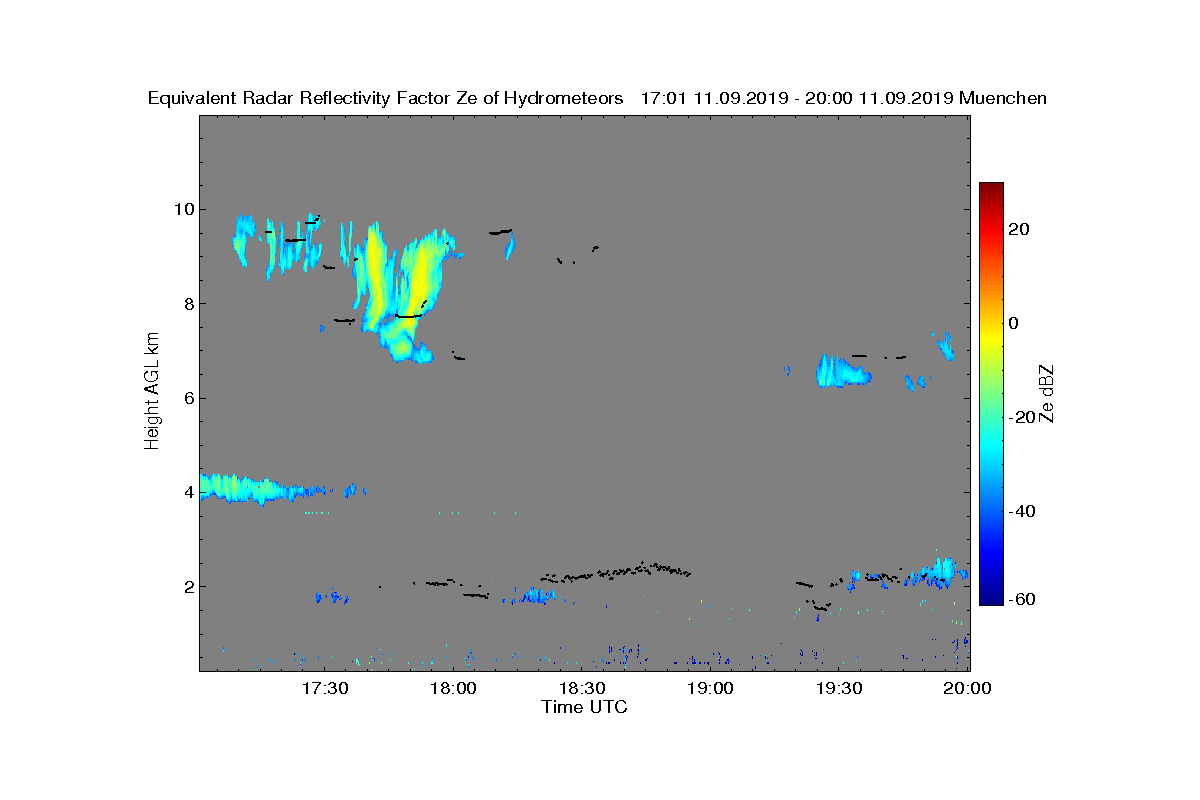Select the 17:30 time tick label
1200x800 pixels.
[x=325, y=689]
